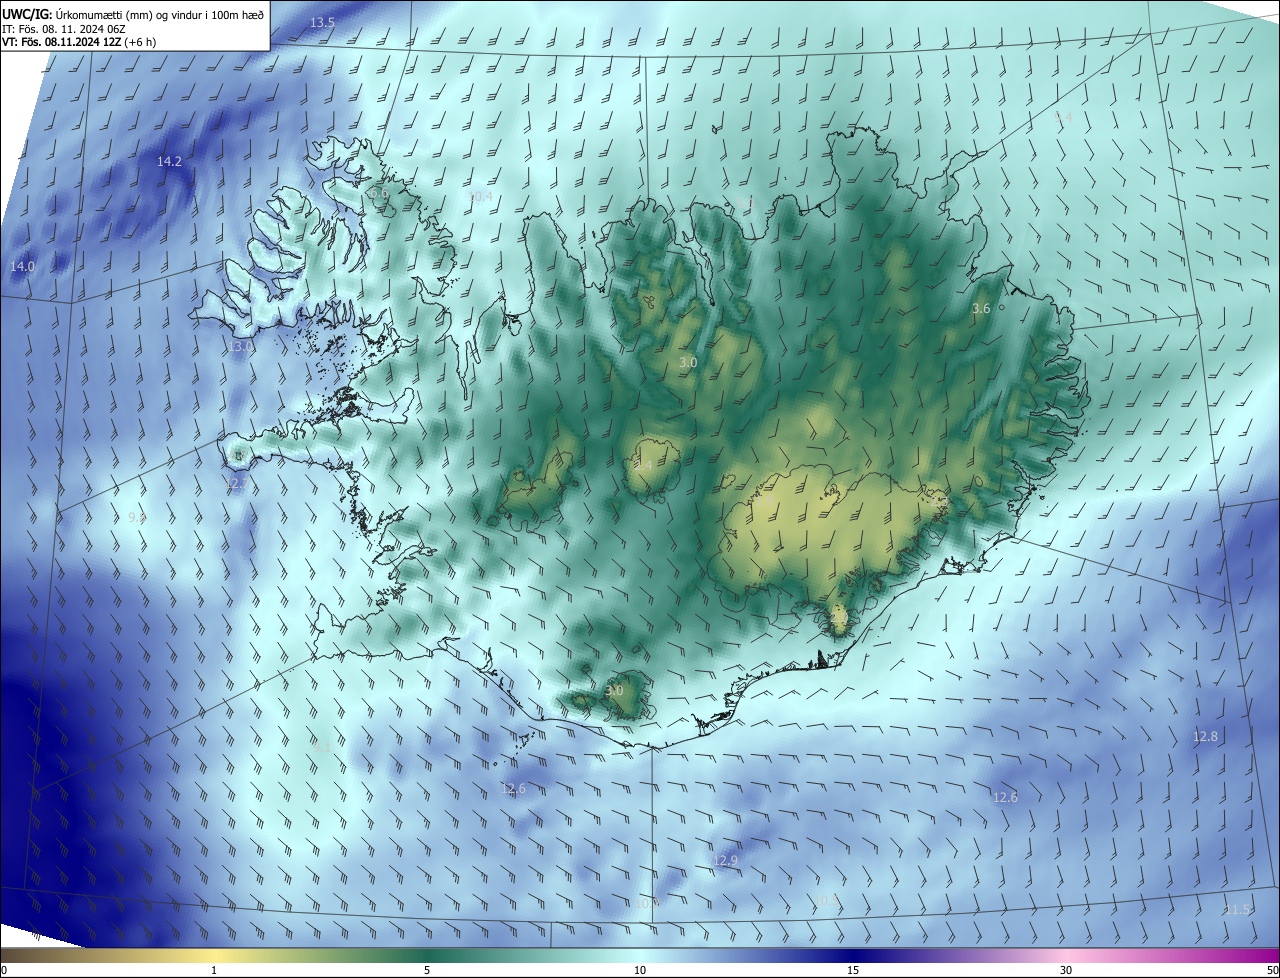Click the yellow band of the color scale
This screenshot has height=978, width=1280.
[x=214, y=955]
